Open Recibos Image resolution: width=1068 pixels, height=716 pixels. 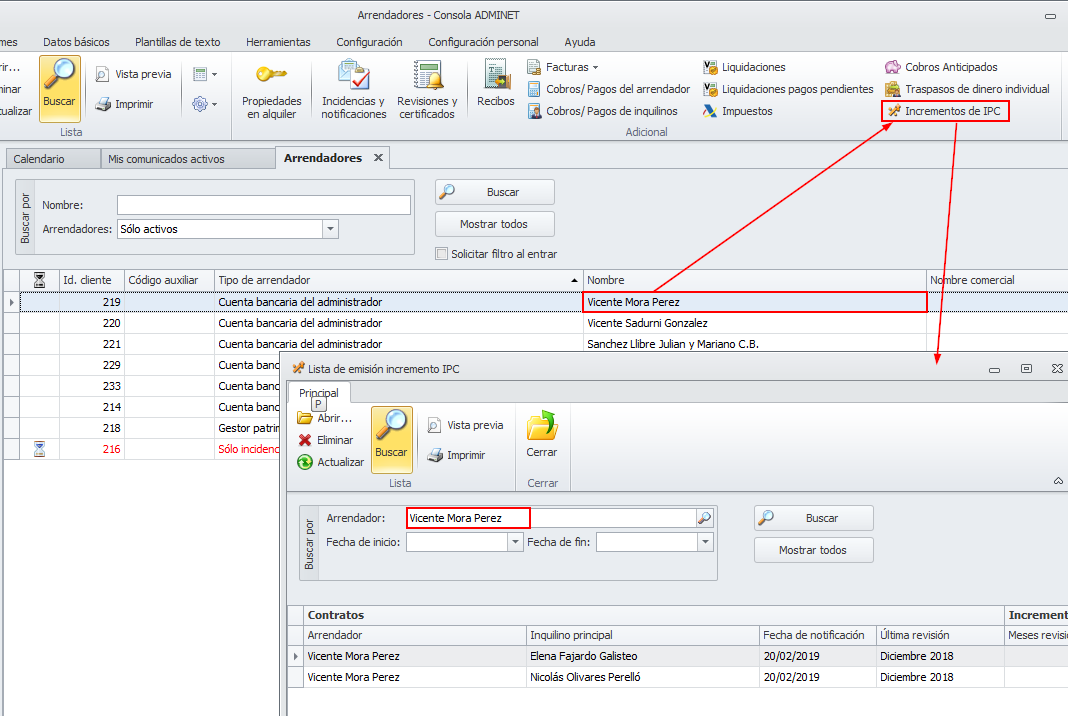(496, 83)
